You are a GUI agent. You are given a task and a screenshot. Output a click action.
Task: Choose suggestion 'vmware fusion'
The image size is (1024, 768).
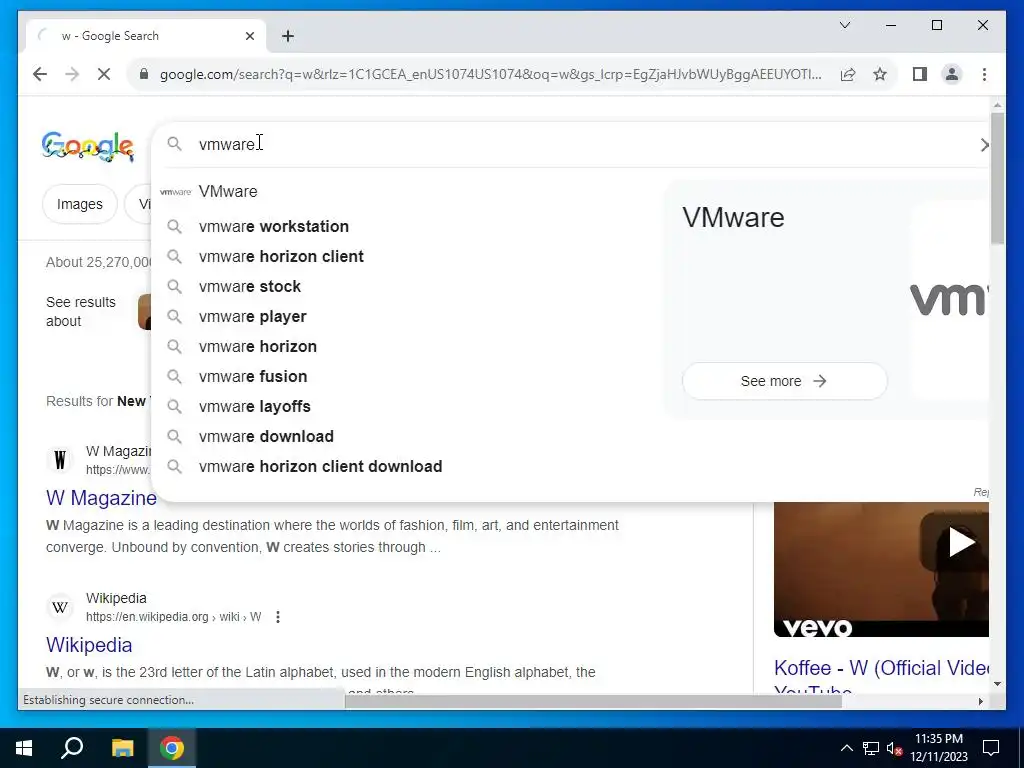tap(405, 377)
